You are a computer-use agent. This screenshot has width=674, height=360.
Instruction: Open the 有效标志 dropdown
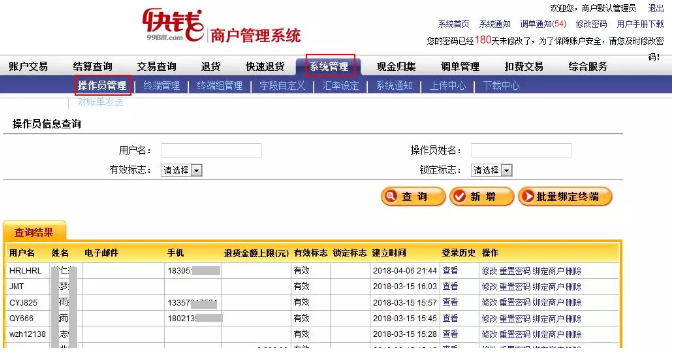point(181,170)
